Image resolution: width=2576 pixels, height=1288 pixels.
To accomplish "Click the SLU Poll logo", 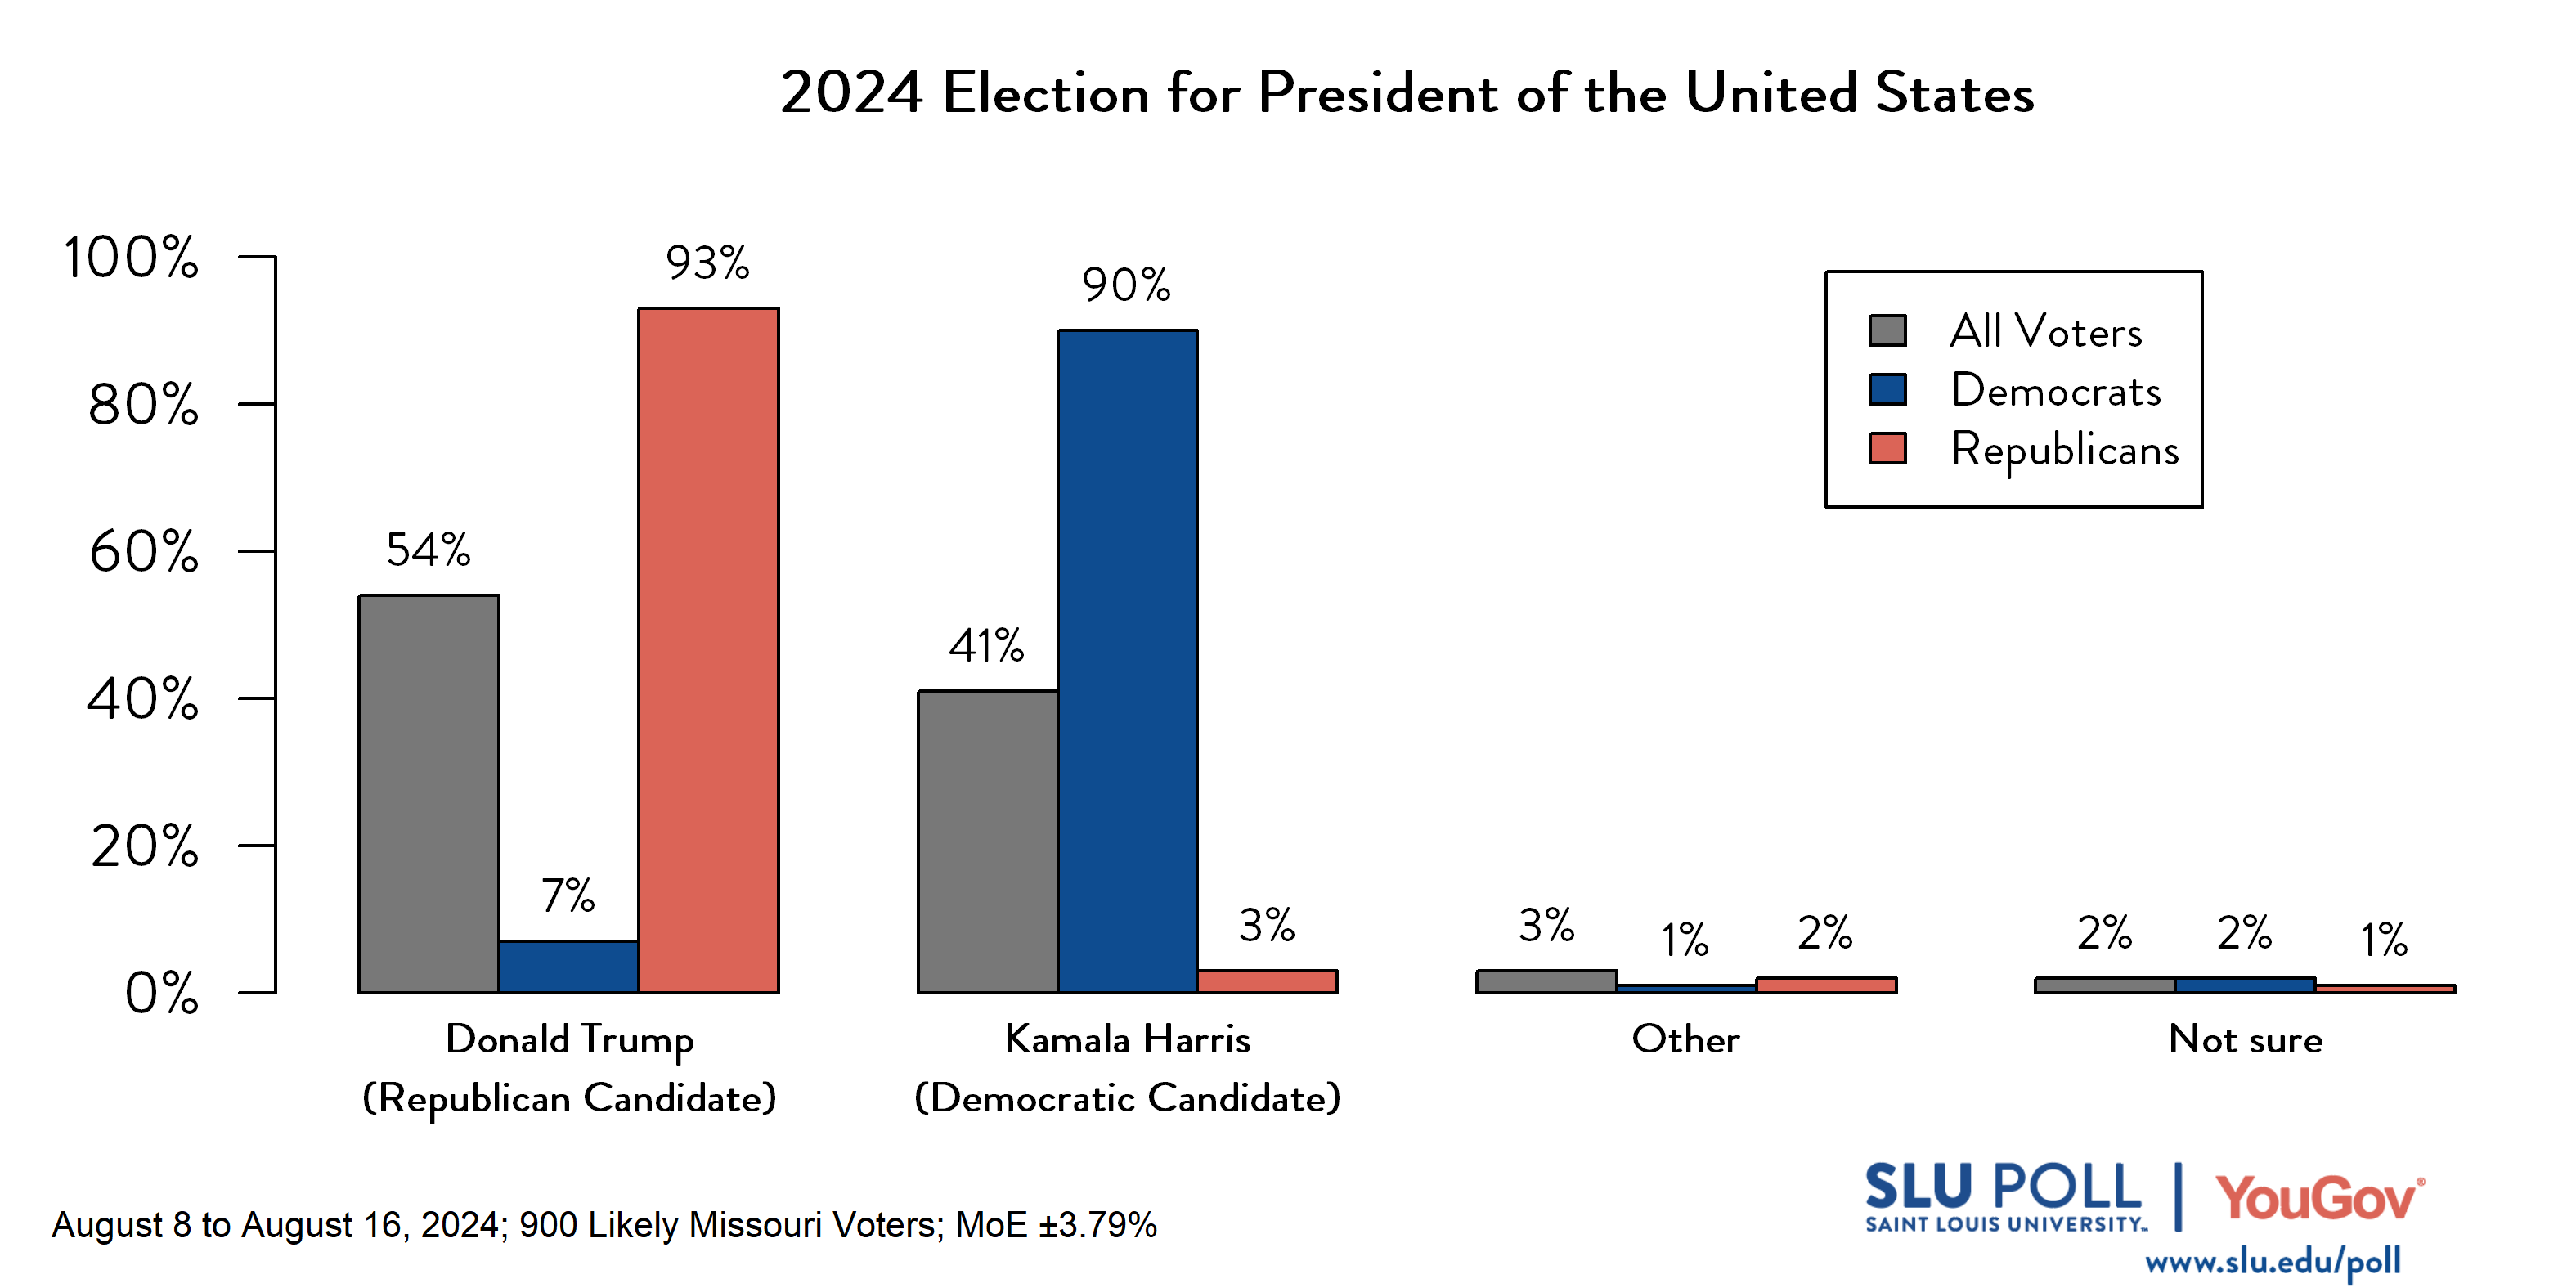I will click(2004, 1197).
